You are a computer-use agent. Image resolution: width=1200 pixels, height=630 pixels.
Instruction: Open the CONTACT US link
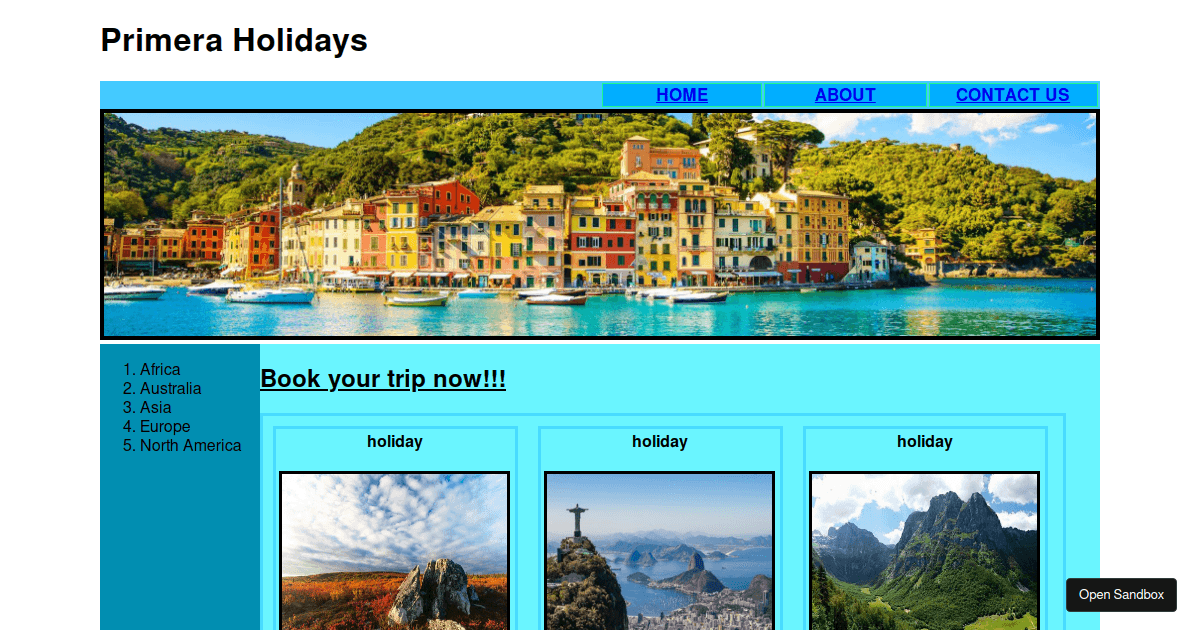pyautogui.click(x=1013, y=95)
